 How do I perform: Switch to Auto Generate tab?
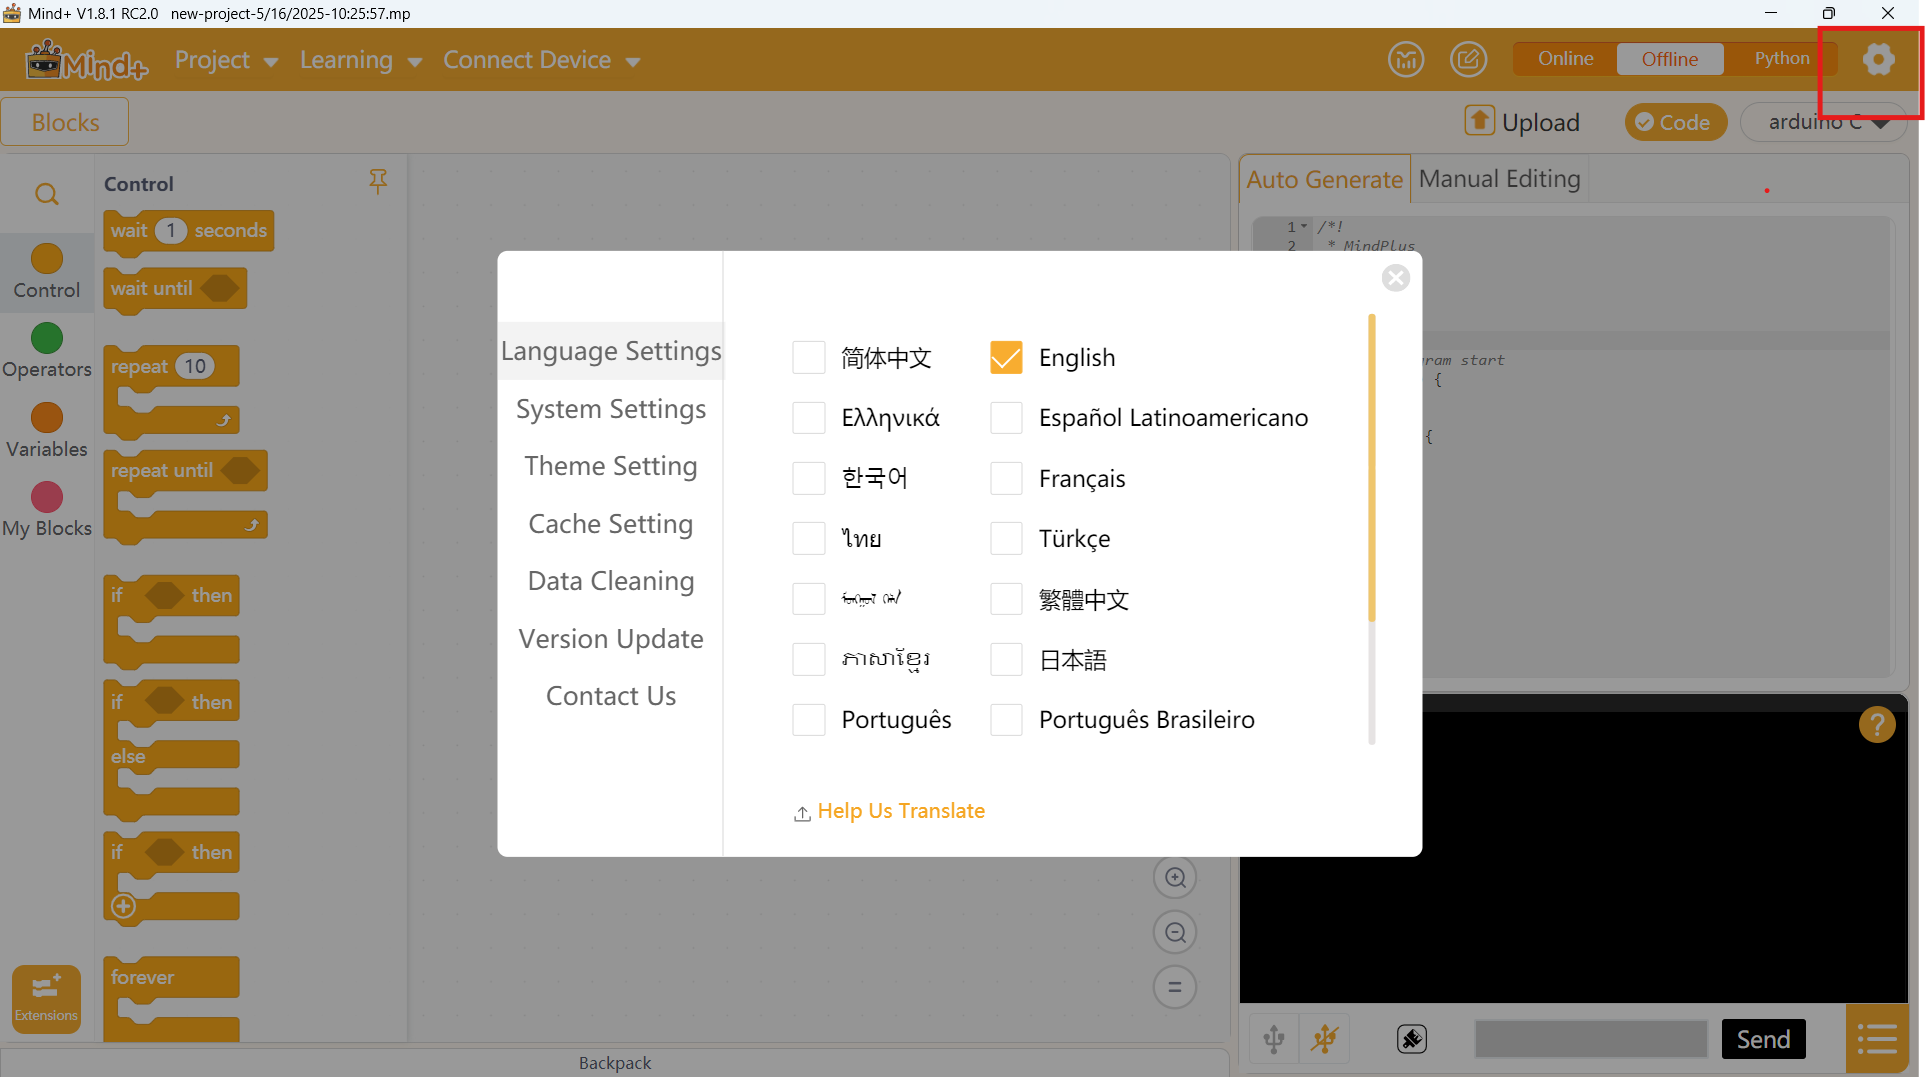pyautogui.click(x=1325, y=179)
